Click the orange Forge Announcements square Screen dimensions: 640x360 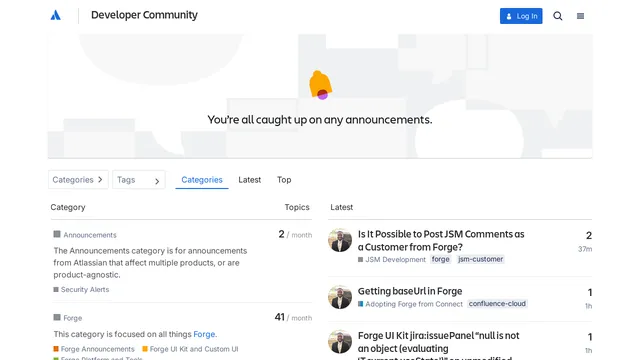pyautogui.click(x=56, y=349)
